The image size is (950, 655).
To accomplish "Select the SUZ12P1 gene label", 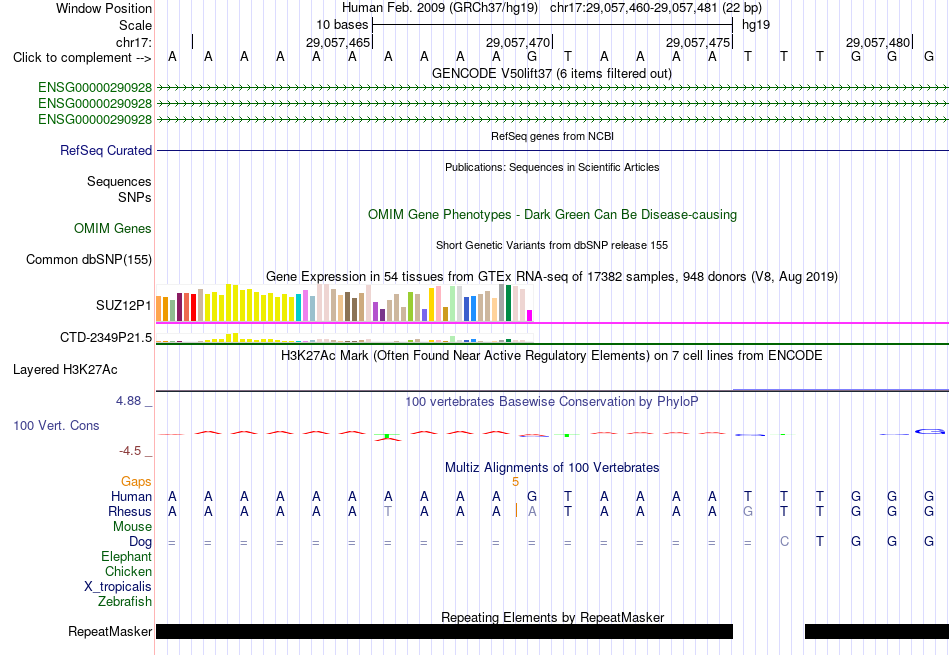I will 124,305.
